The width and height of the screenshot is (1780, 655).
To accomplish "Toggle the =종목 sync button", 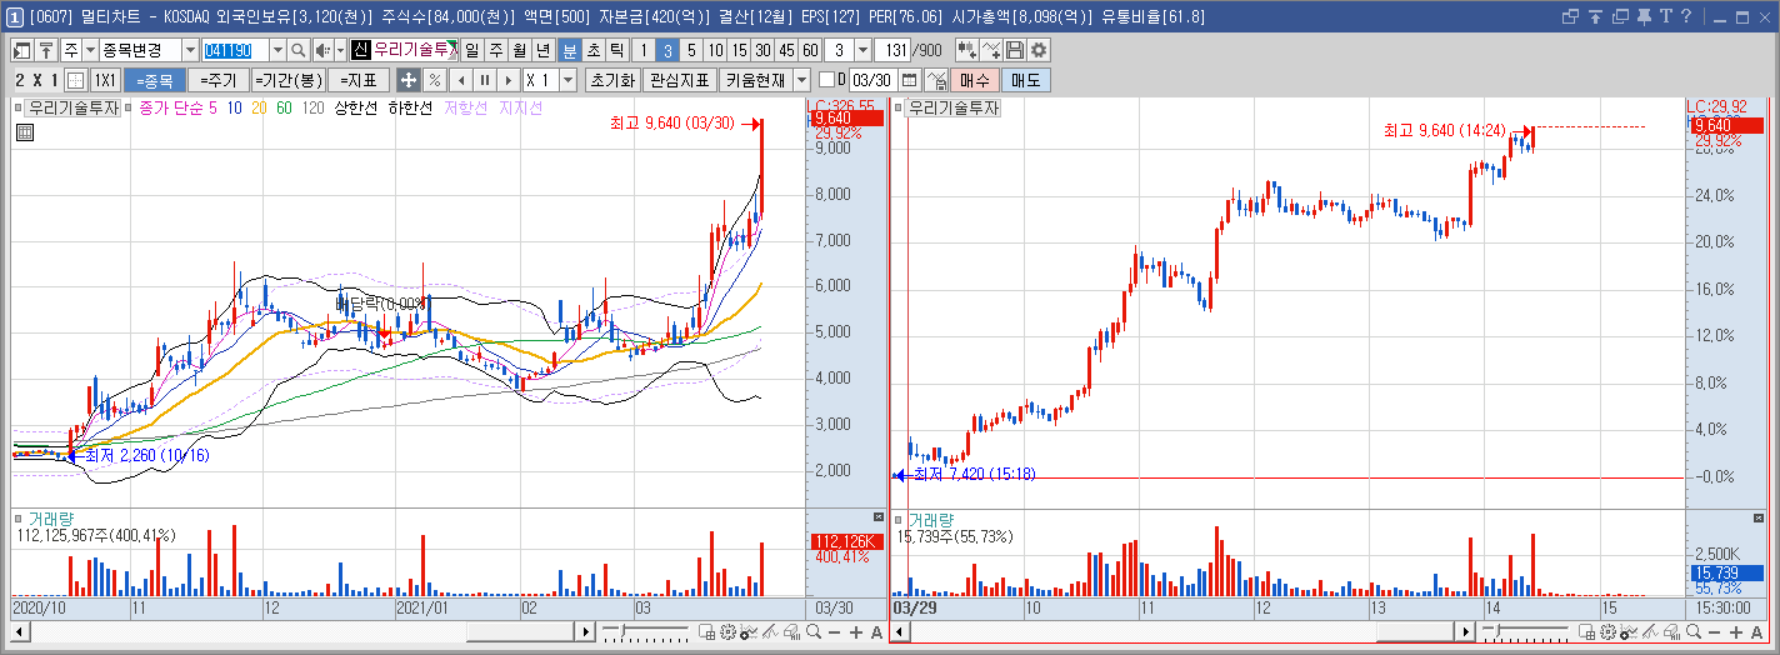I will 155,80.
